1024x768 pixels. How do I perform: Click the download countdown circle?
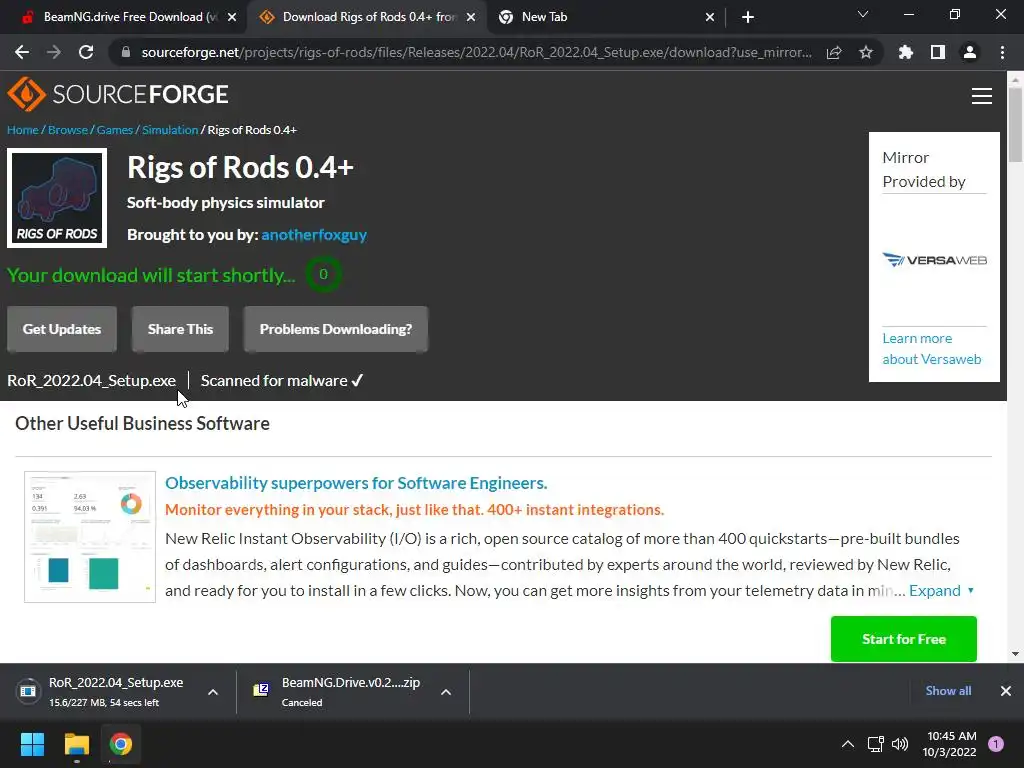point(323,274)
